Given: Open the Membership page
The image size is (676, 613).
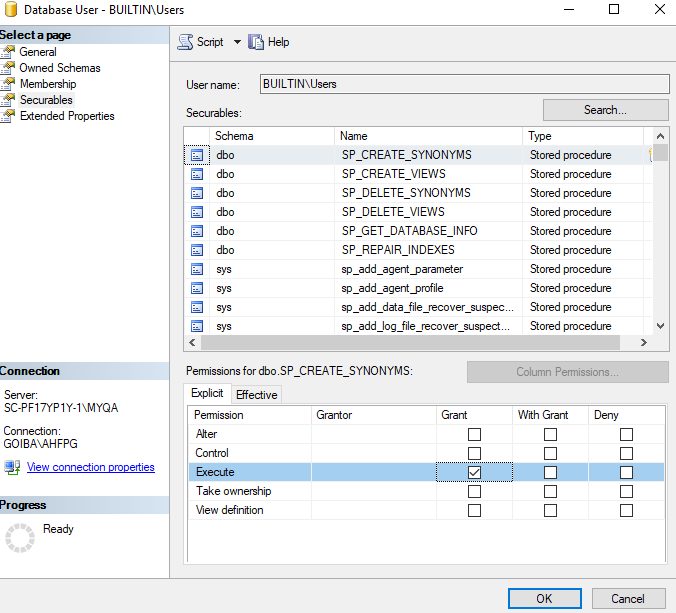Looking at the screenshot, I should click(x=48, y=84).
